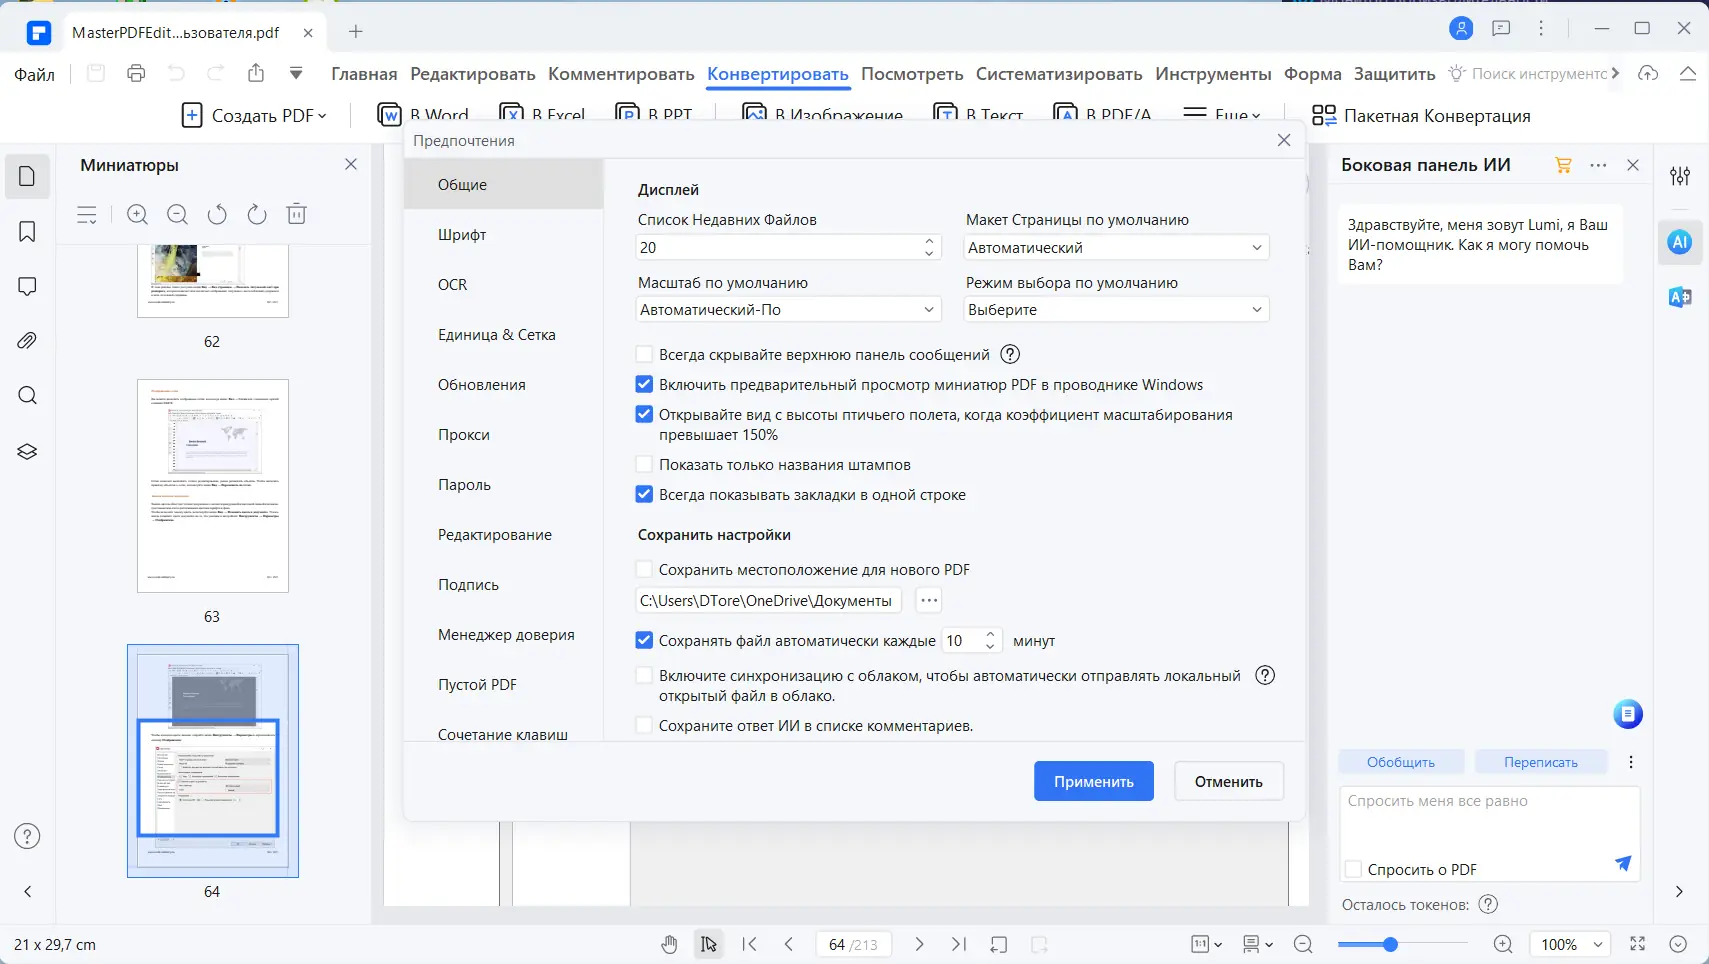Open the Attachments paperclip icon
The height and width of the screenshot is (964, 1709).
point(27,341)
